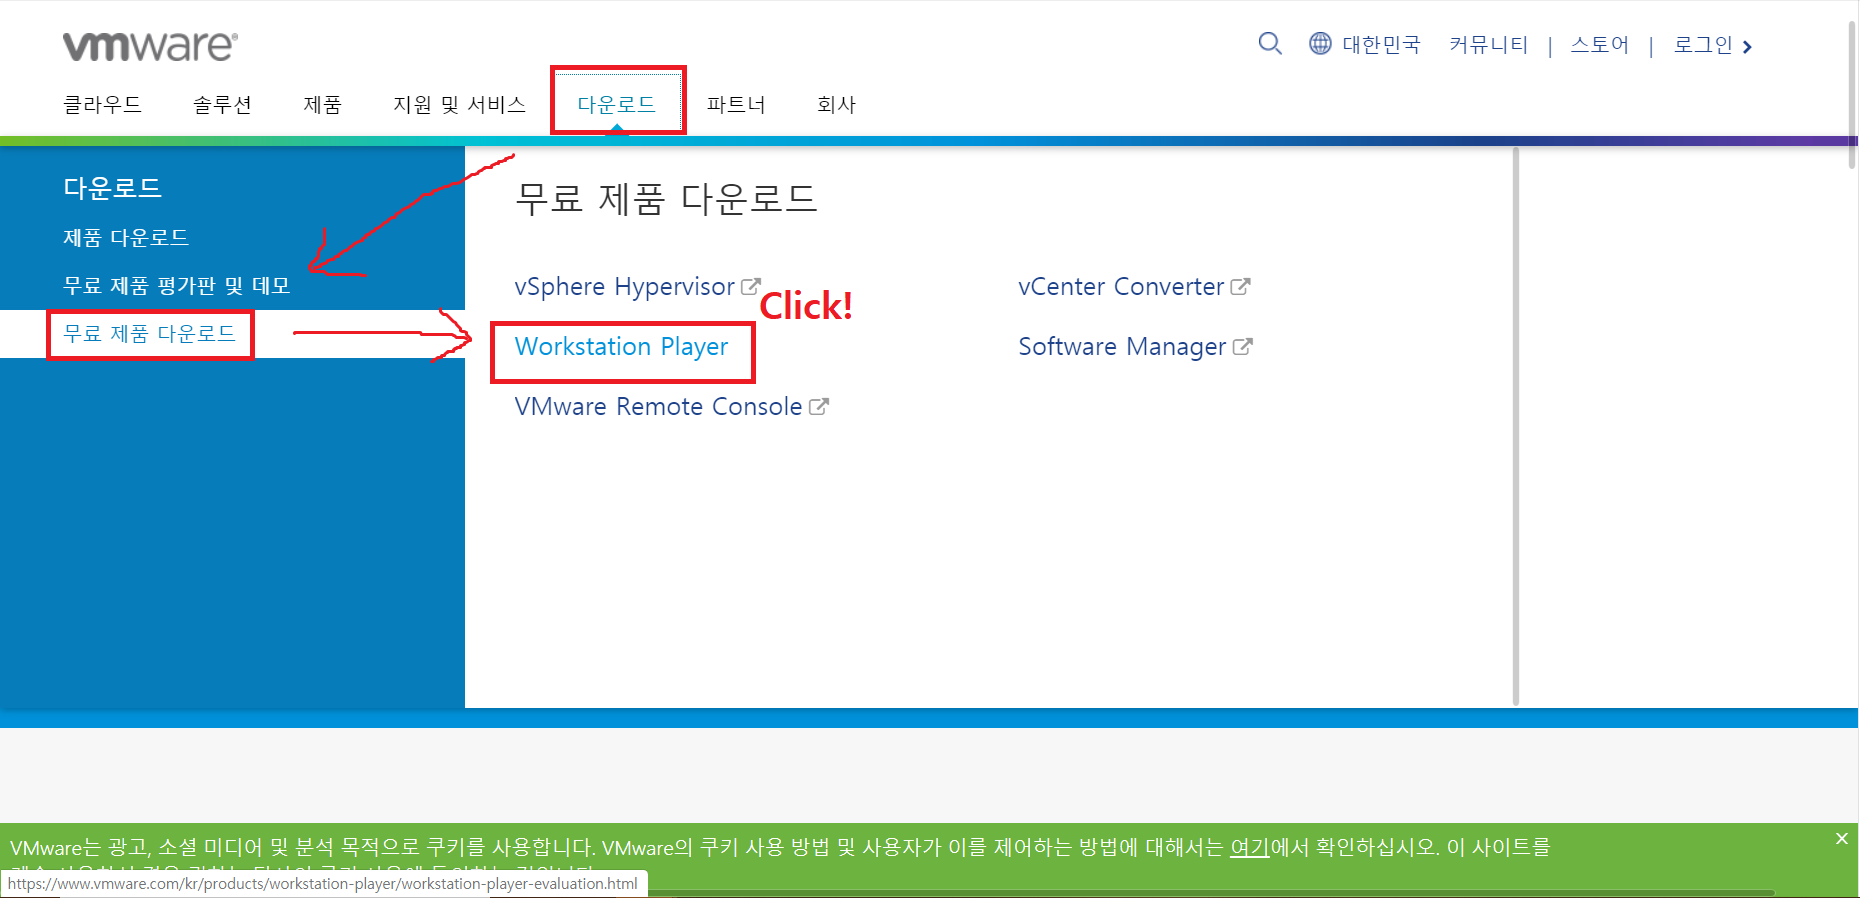Click the VMware logo

tap(150, 46)
